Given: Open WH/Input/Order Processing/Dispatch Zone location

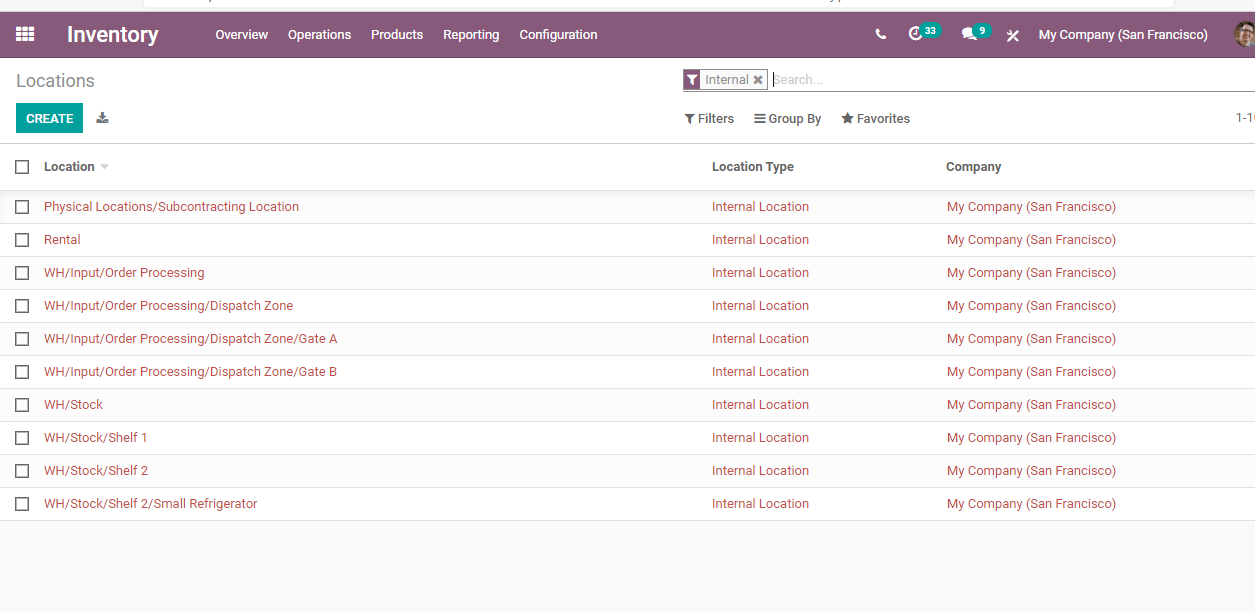Looking at the screenshot, I should pos(168,306).
